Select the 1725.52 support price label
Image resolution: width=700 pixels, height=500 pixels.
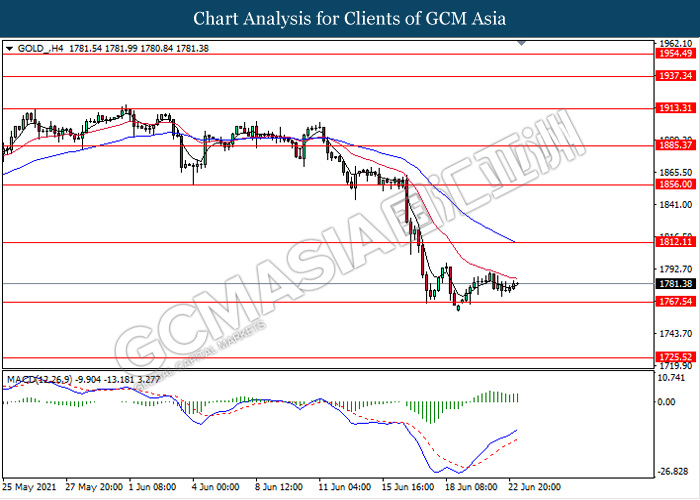tap(675, 357)
